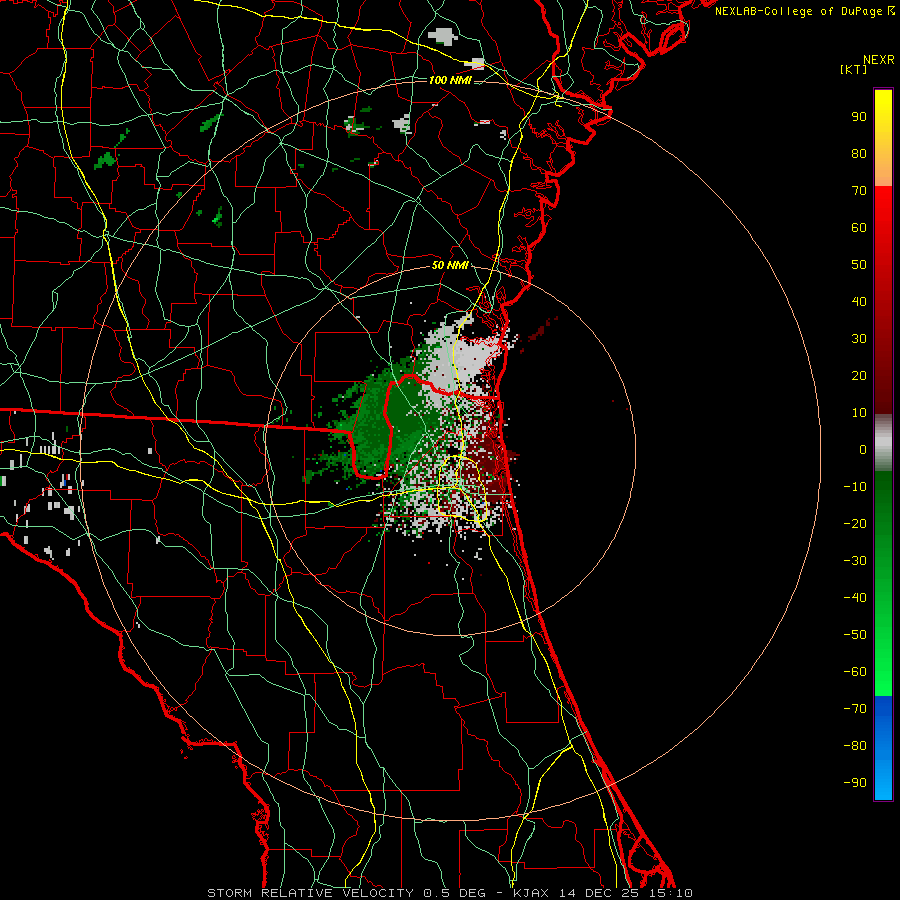Click the -90 value on the velocity scale
The width and height of the screenshot is (900, 900).
[x=855, y=783]
